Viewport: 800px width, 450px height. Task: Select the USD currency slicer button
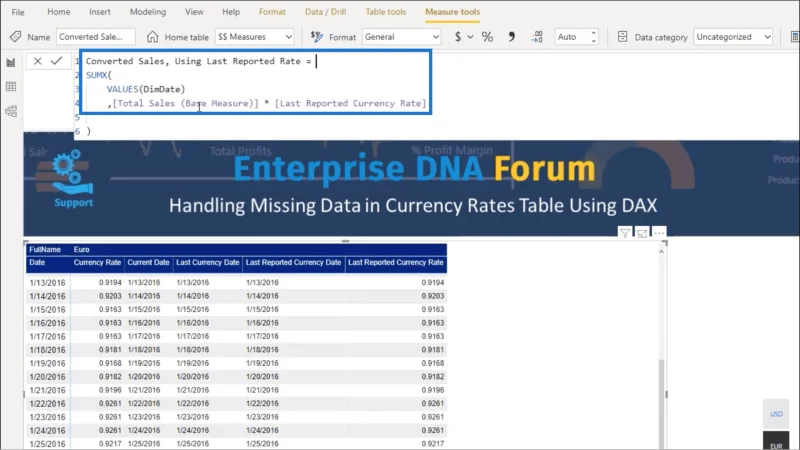[776, 414]
